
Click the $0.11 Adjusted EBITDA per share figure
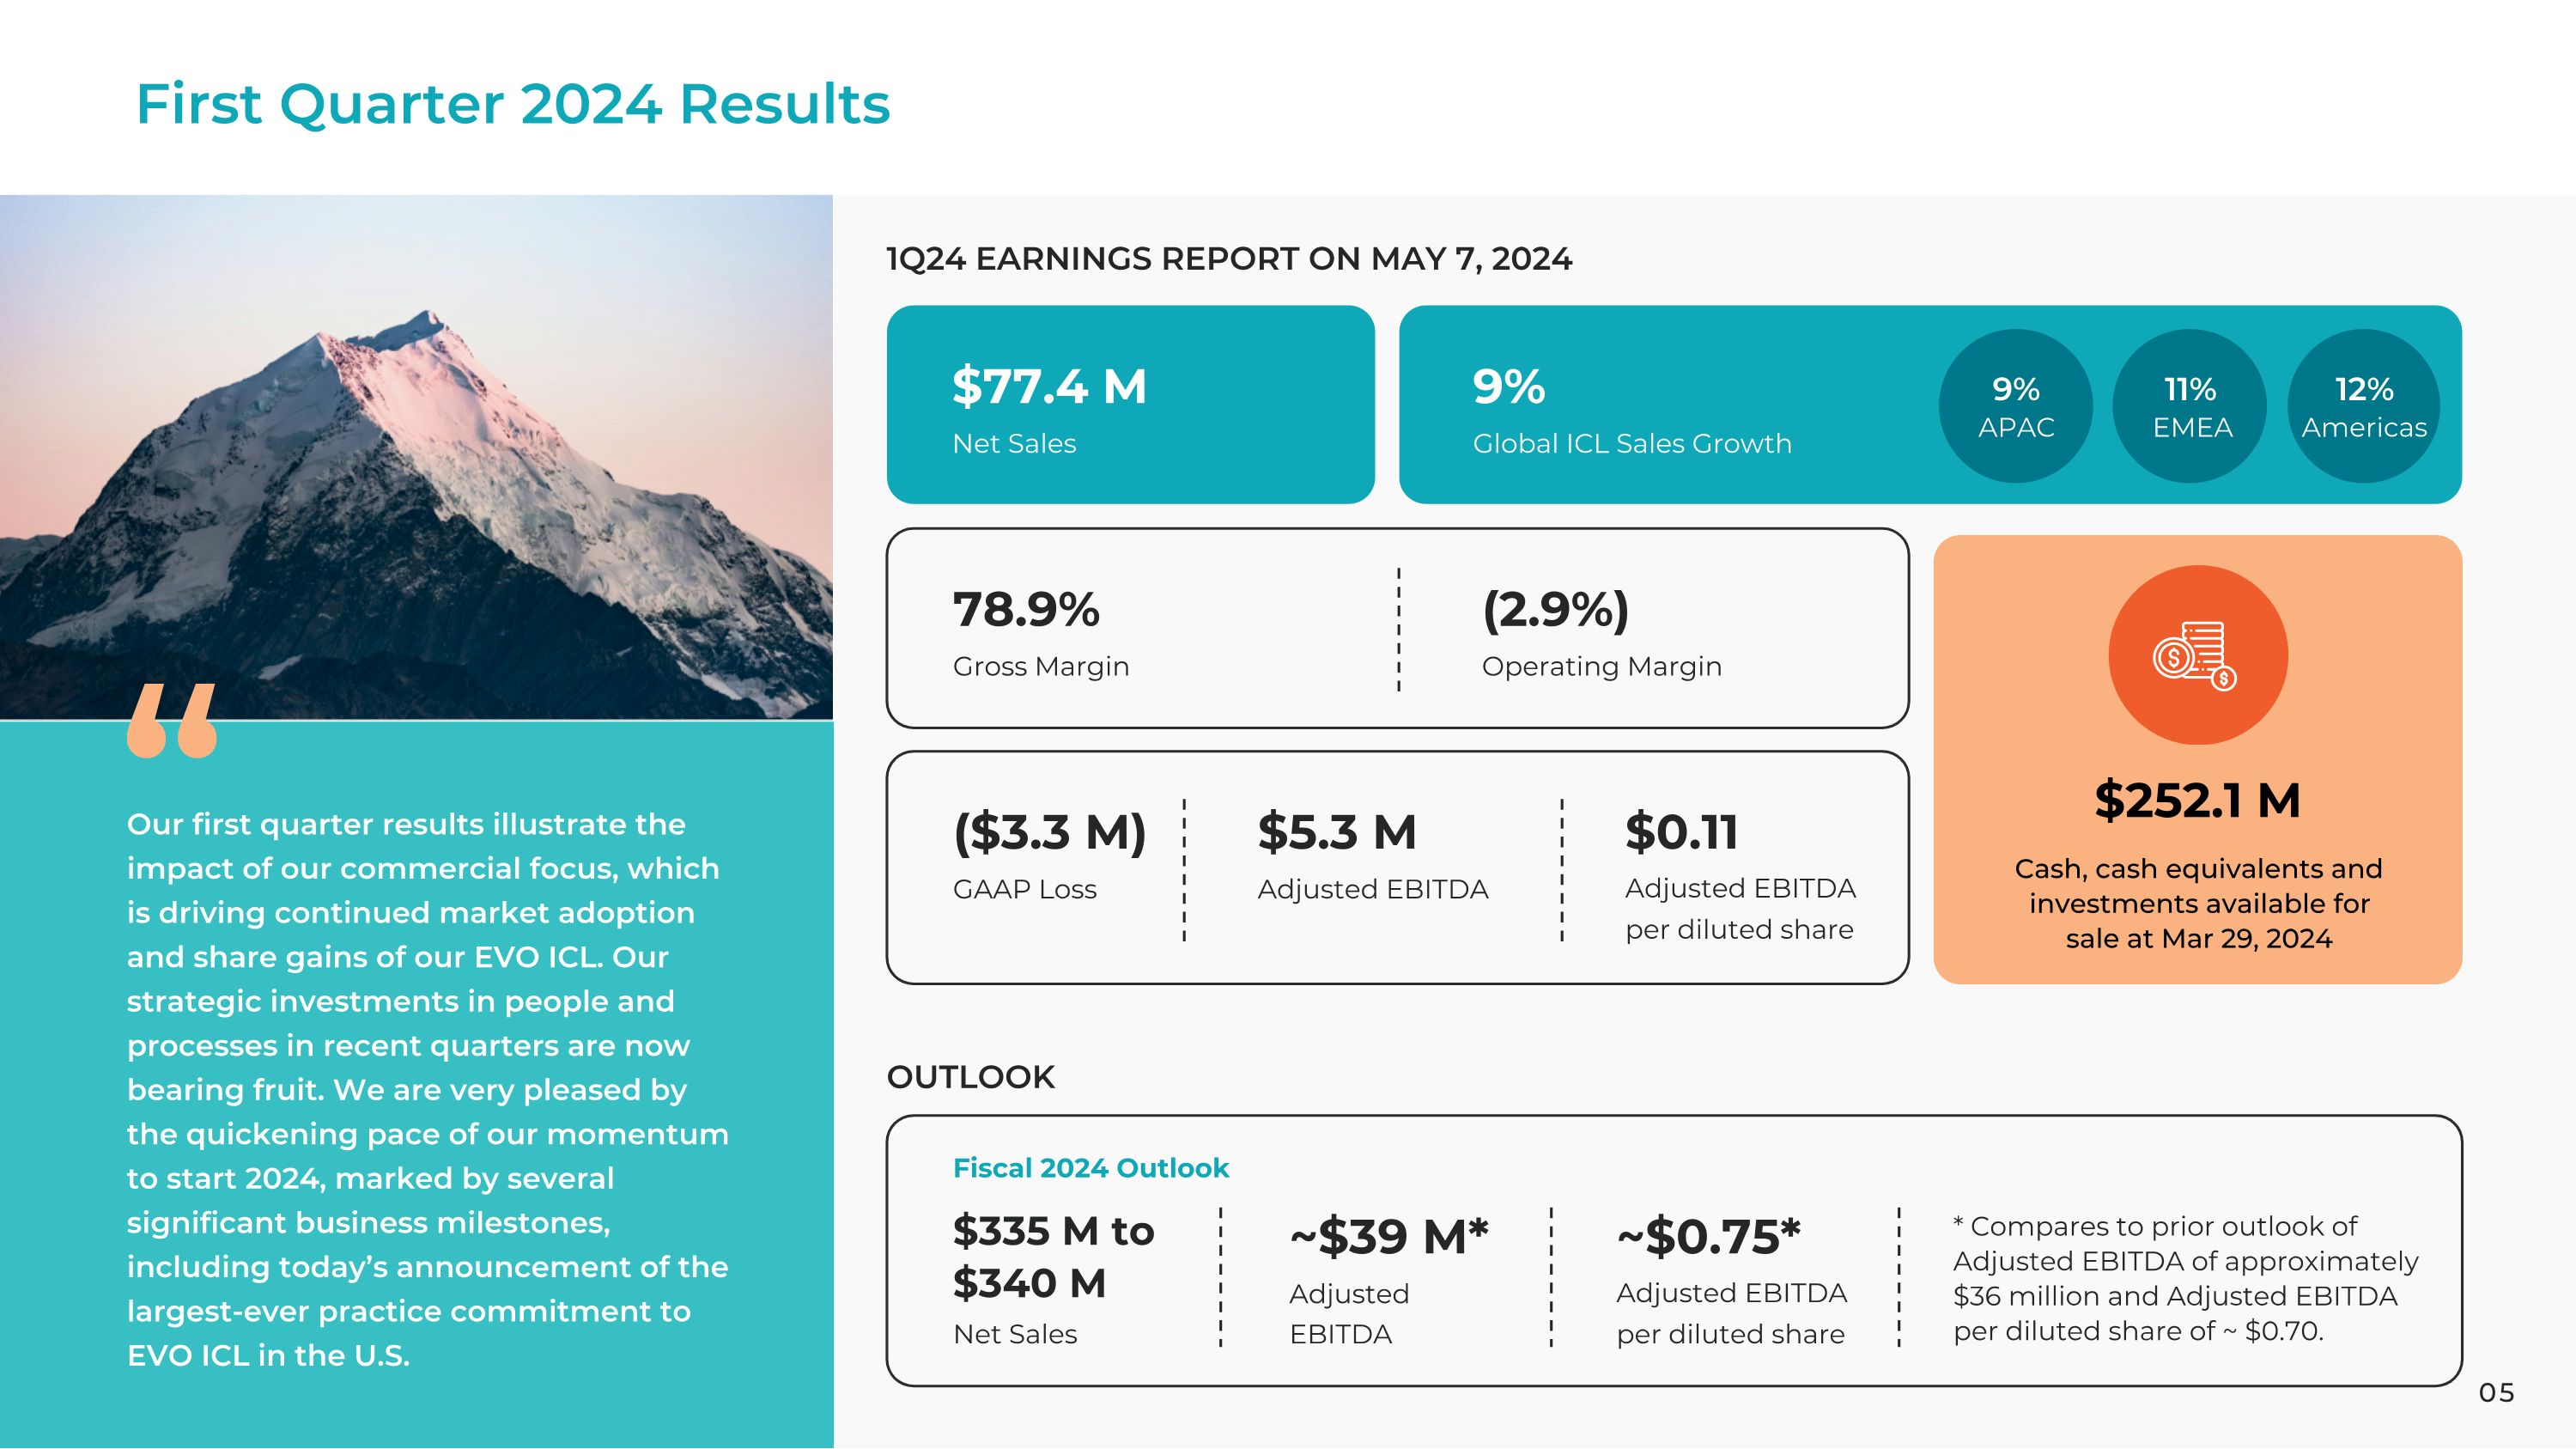click(1682, 833)
